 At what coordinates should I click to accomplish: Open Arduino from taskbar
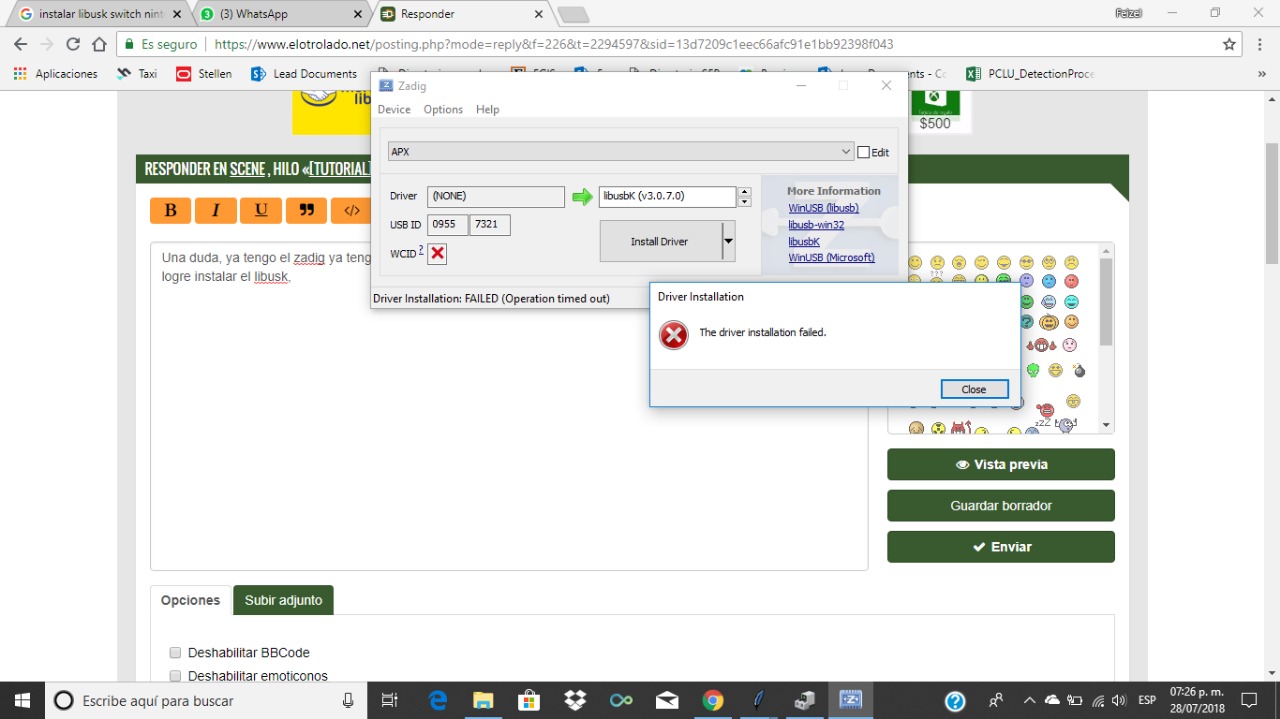621,700
